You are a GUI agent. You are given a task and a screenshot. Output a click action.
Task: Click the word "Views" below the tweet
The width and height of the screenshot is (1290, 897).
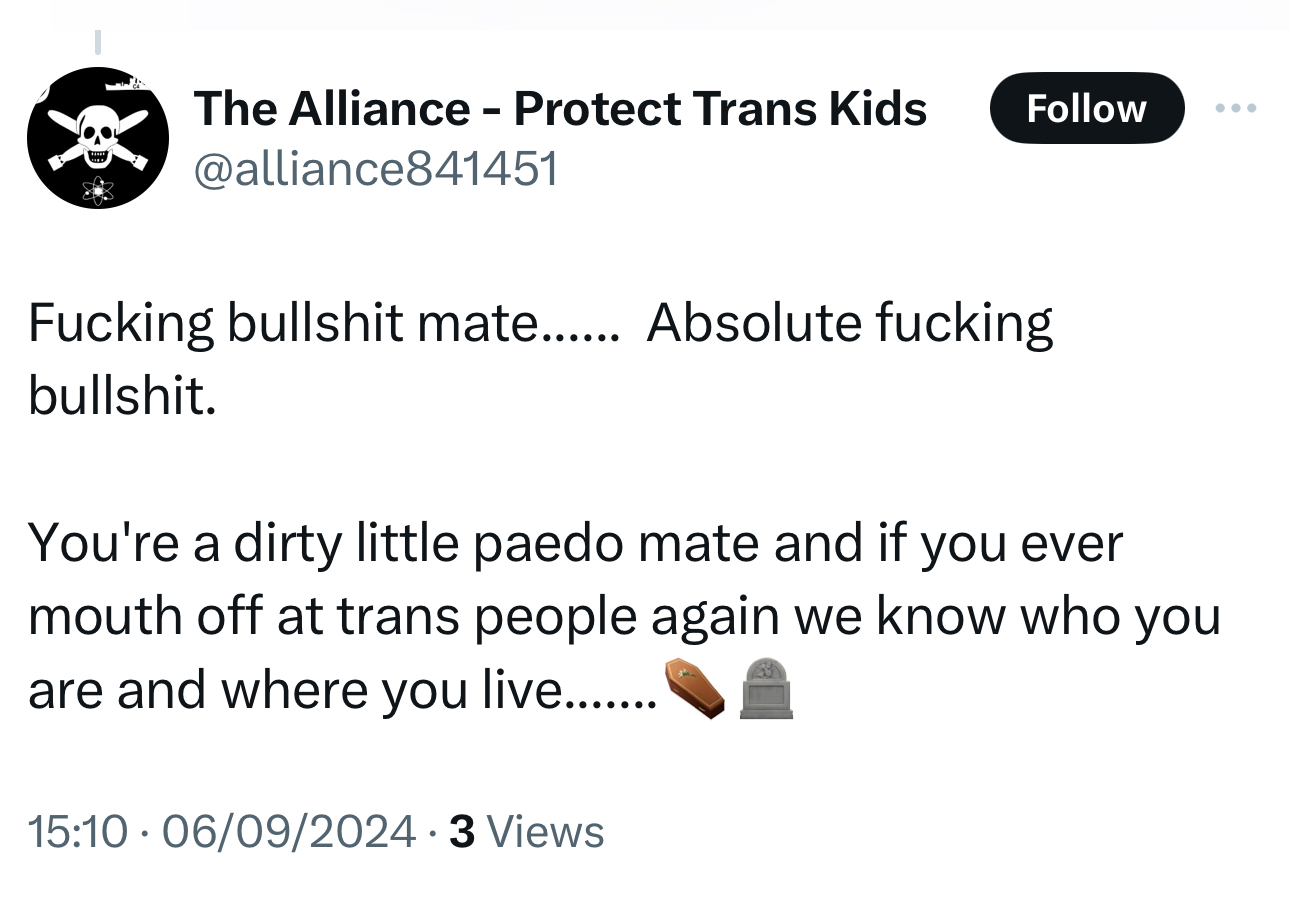pyautogui.click(x=549, y=832)
